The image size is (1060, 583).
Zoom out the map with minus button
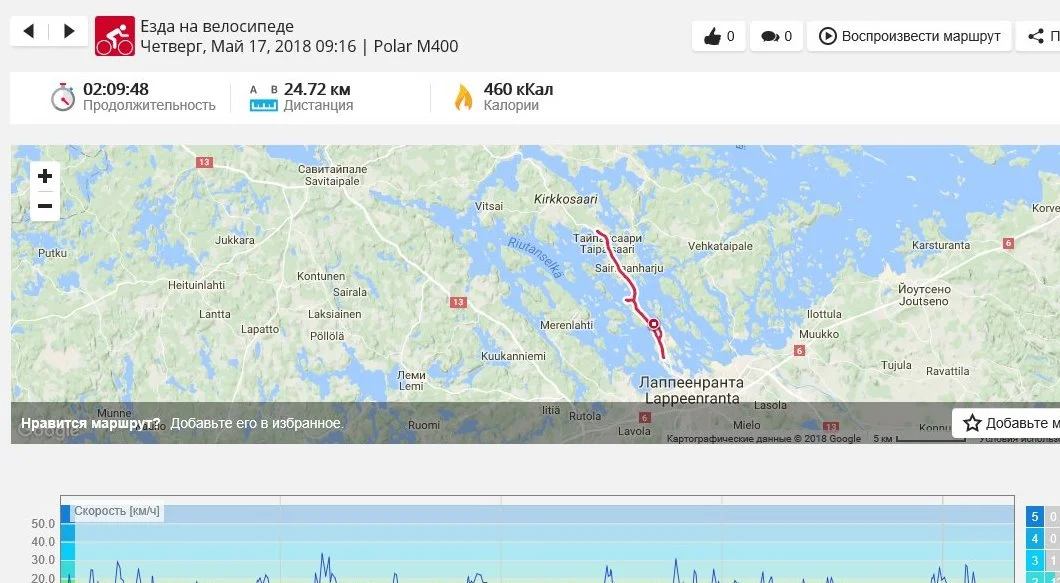point(45,206)
